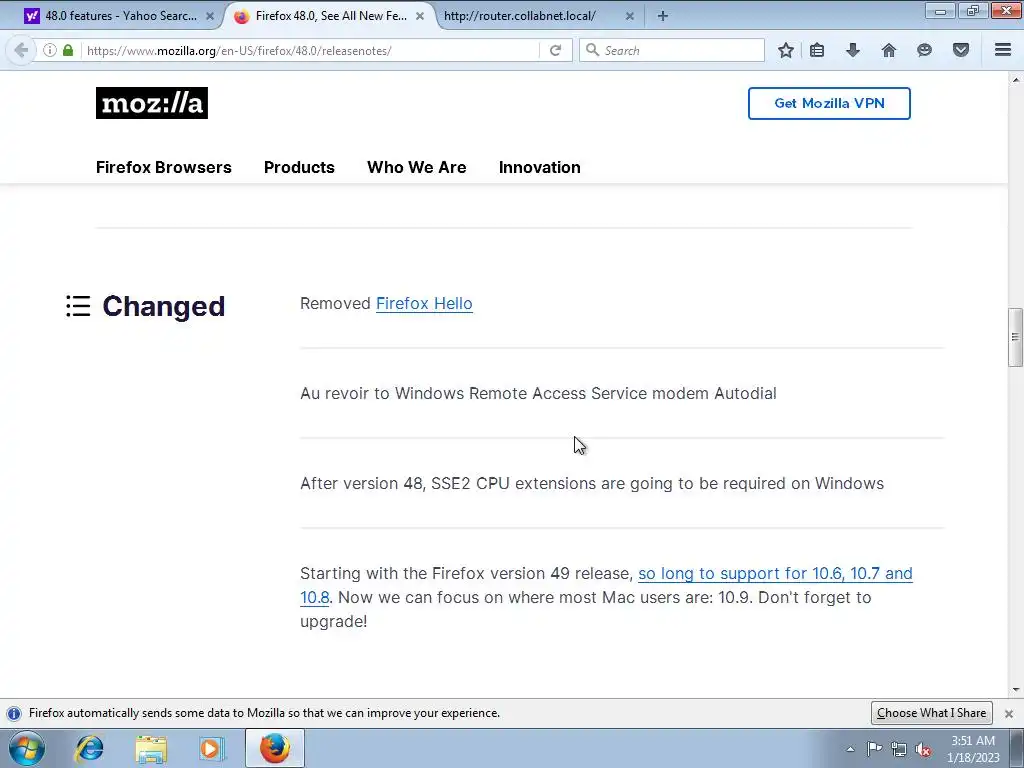The width and height of the screenshot is (1024, 768).
Task: Open the taskbar clock showing 3:51 AM
Action: (973, 749)
